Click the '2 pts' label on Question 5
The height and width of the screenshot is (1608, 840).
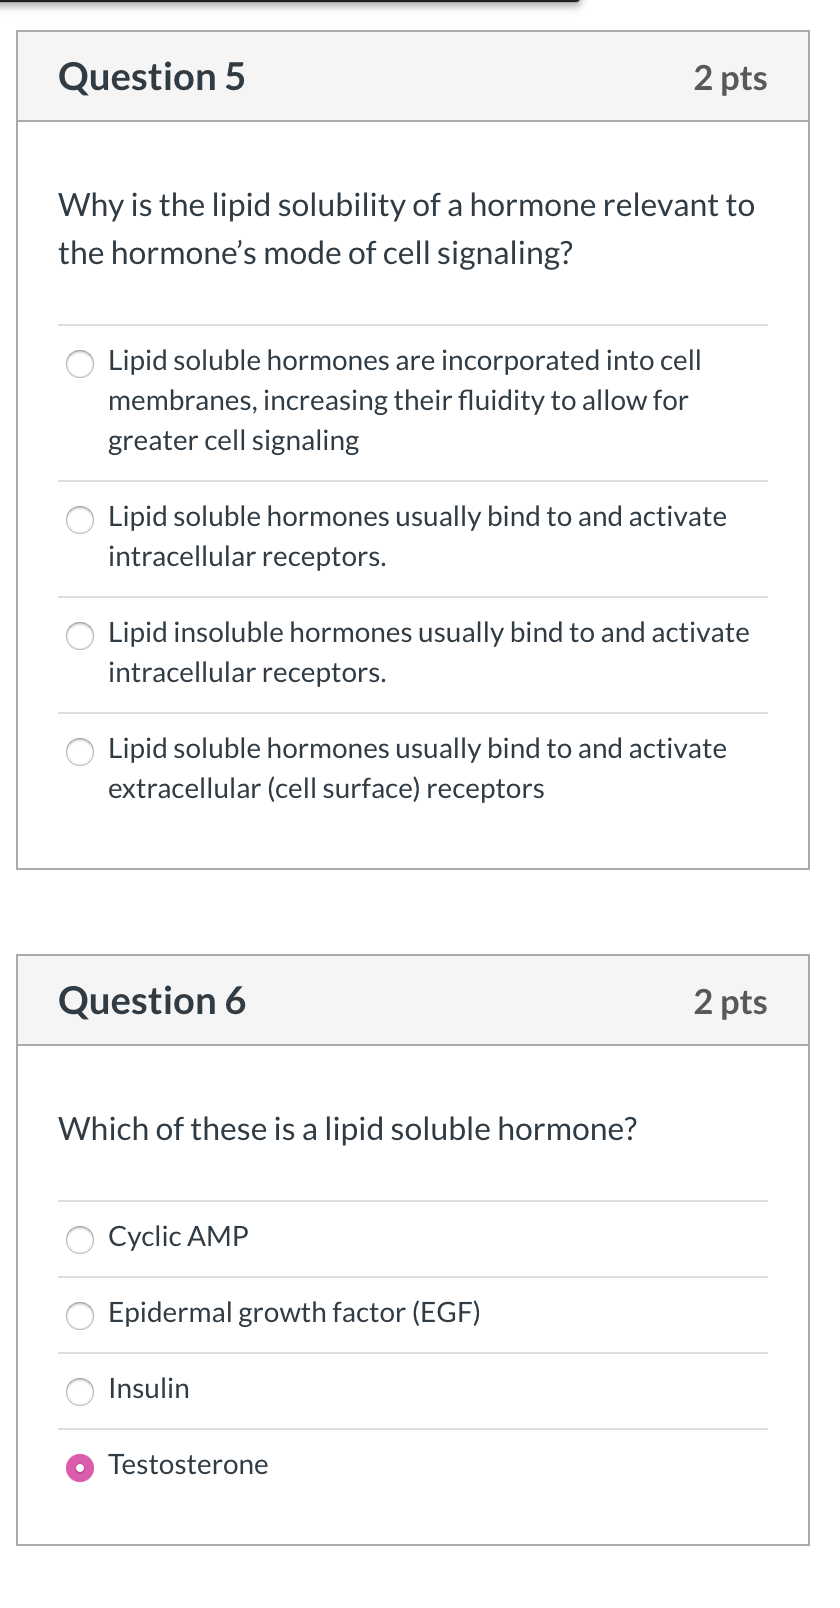731,79
